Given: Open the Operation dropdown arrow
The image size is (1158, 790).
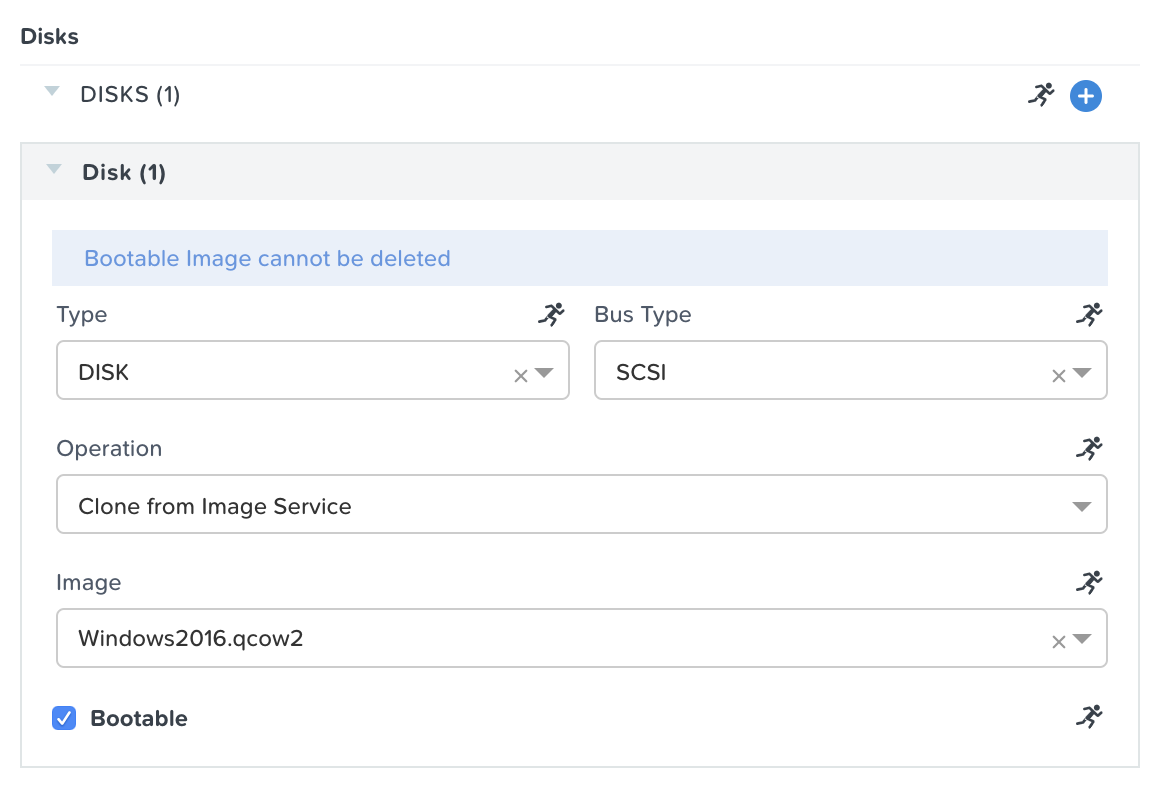Looking at the screenshot, I should point(1082,506).
